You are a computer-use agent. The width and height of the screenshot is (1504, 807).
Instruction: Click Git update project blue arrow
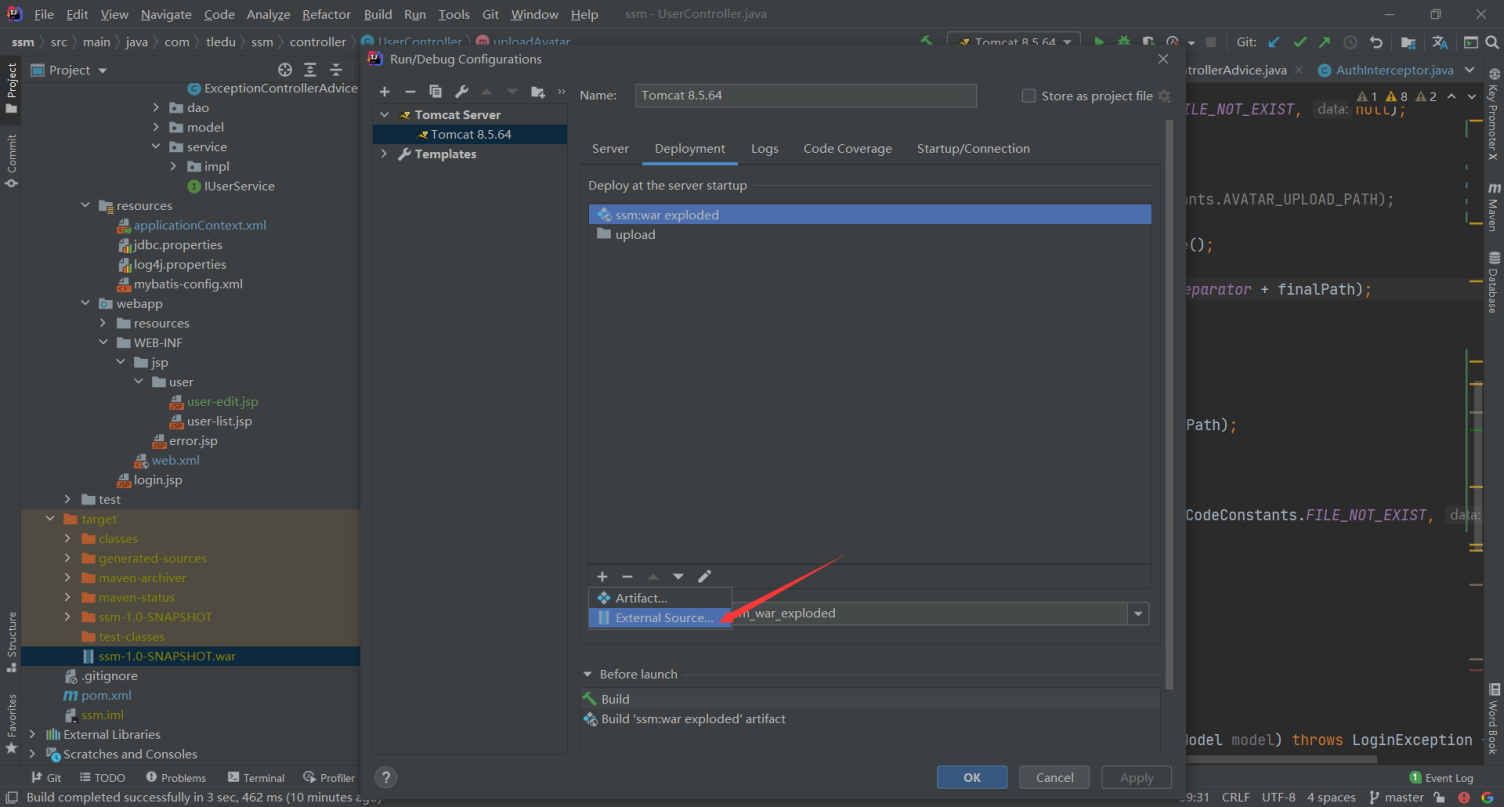tap(1274, 42)
